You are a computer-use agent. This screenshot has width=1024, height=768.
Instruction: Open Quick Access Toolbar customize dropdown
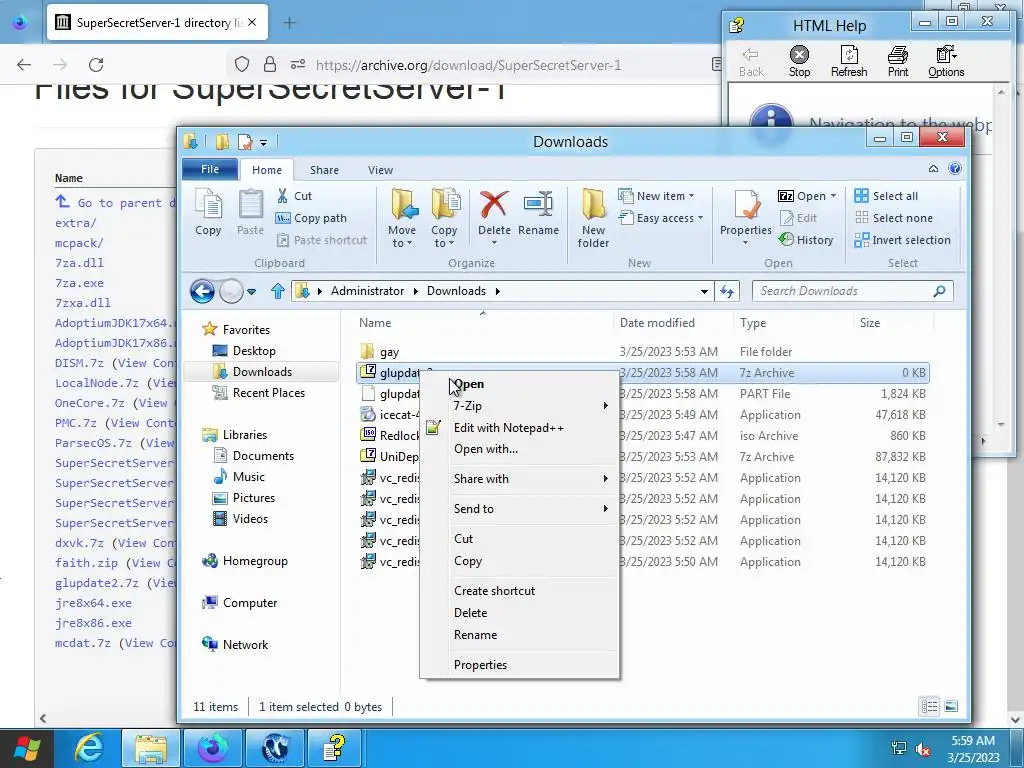tap(263, 142)
